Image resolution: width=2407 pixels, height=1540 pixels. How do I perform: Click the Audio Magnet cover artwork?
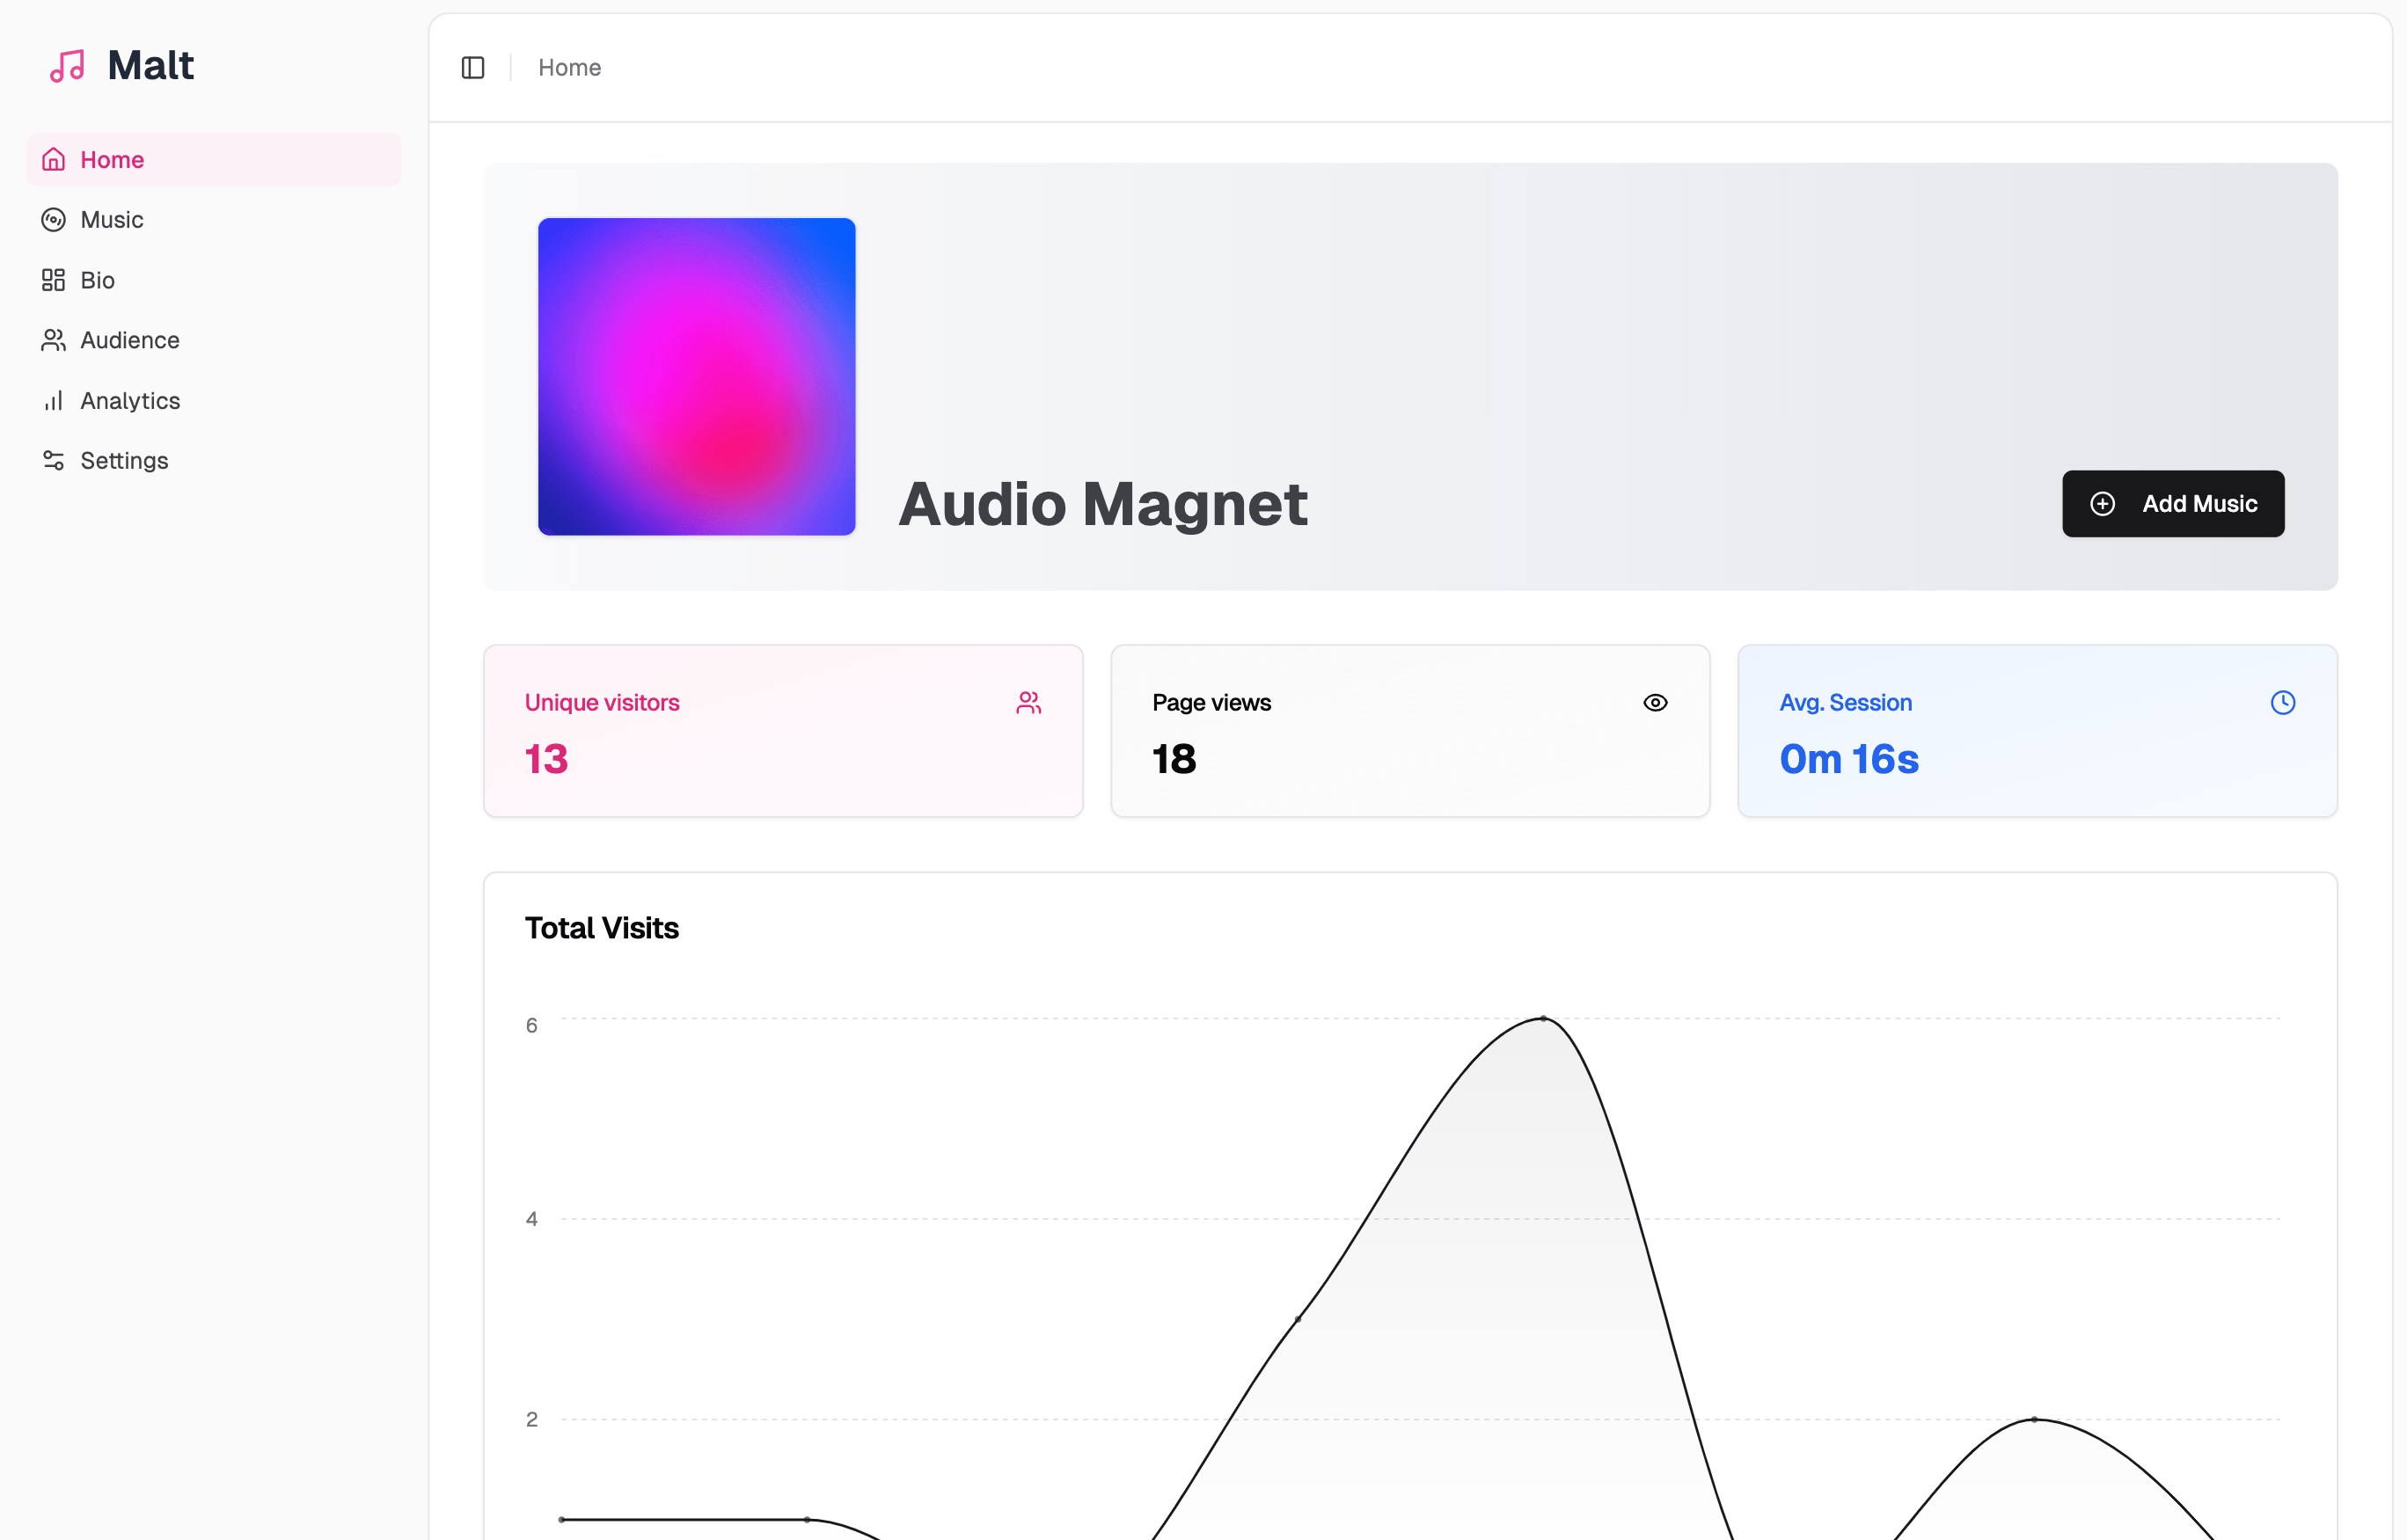click(x=697, y=376)
